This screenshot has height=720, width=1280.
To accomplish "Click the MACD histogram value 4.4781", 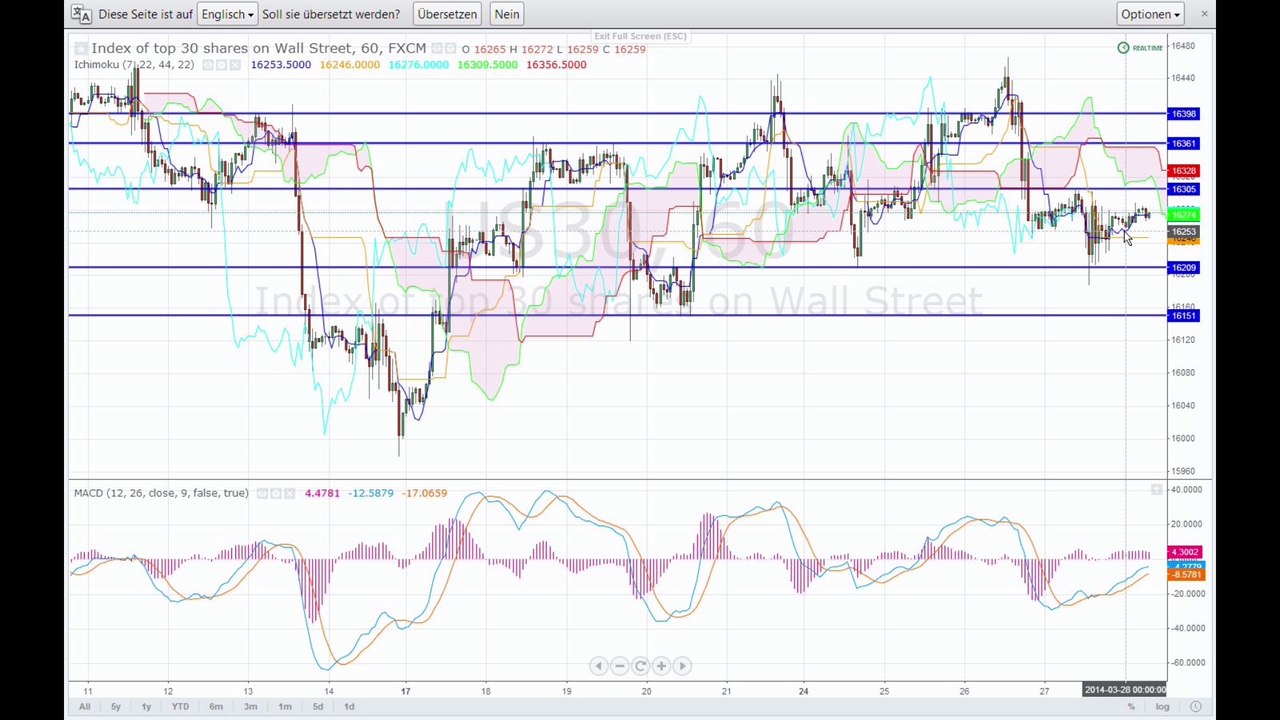I will [322, 493].
